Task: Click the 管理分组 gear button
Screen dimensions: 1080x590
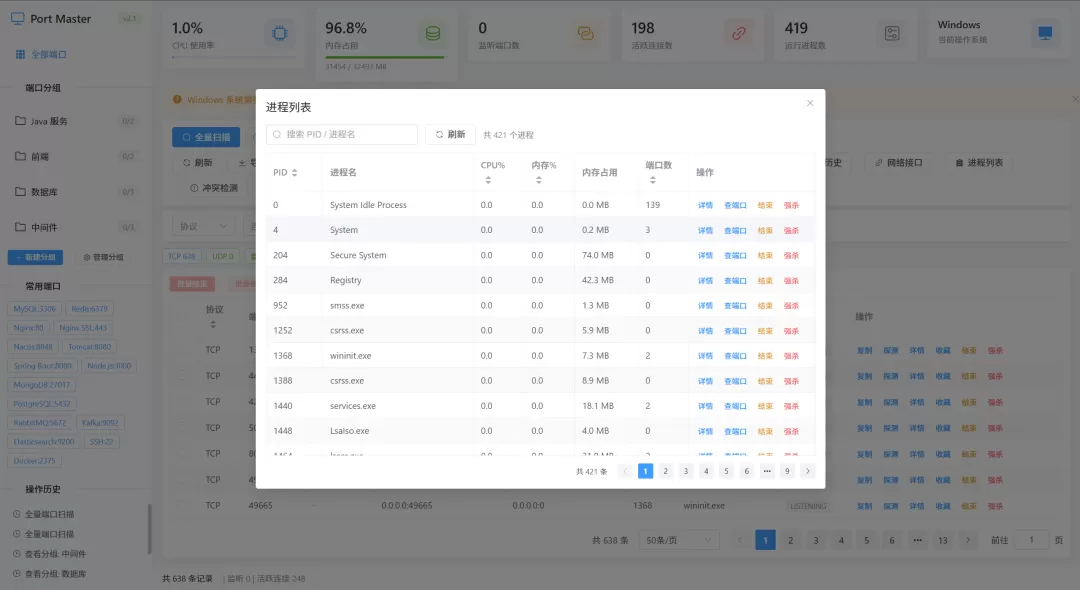Action: pos(103,257)
